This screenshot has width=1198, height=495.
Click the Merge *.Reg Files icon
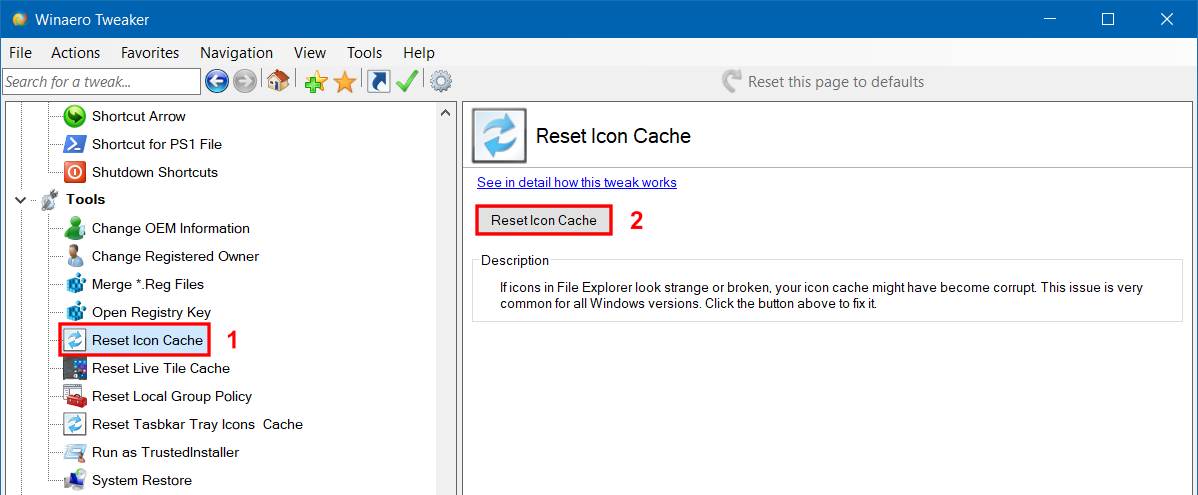click(x=75, y=284)
